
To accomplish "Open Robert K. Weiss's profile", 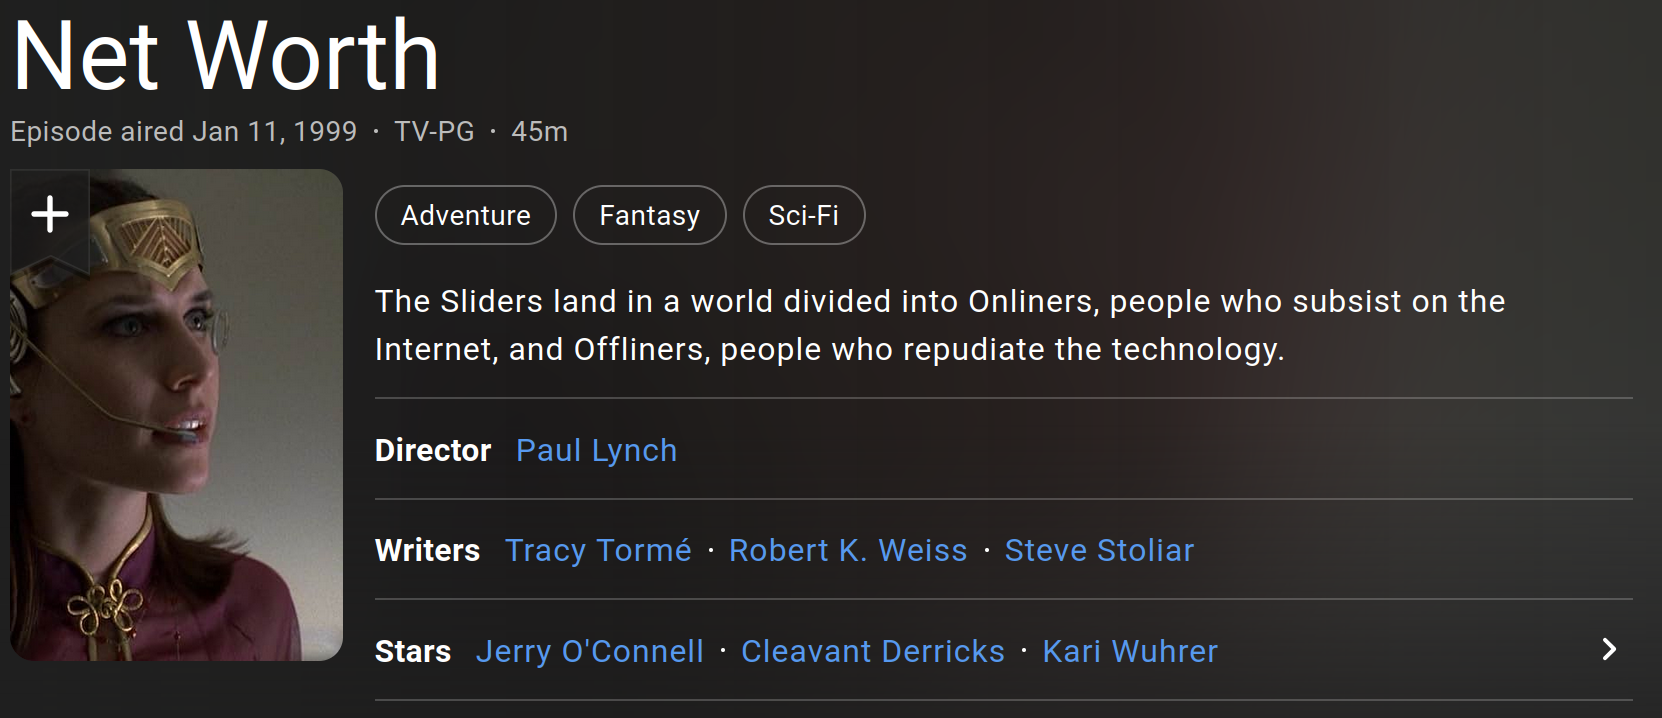I will pos(848,550).
